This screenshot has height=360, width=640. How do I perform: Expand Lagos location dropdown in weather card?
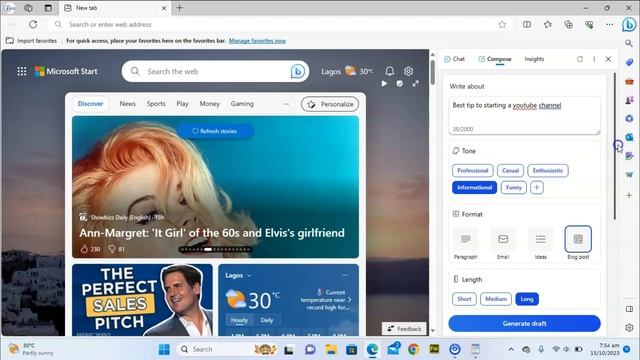[x=249, y=276]
